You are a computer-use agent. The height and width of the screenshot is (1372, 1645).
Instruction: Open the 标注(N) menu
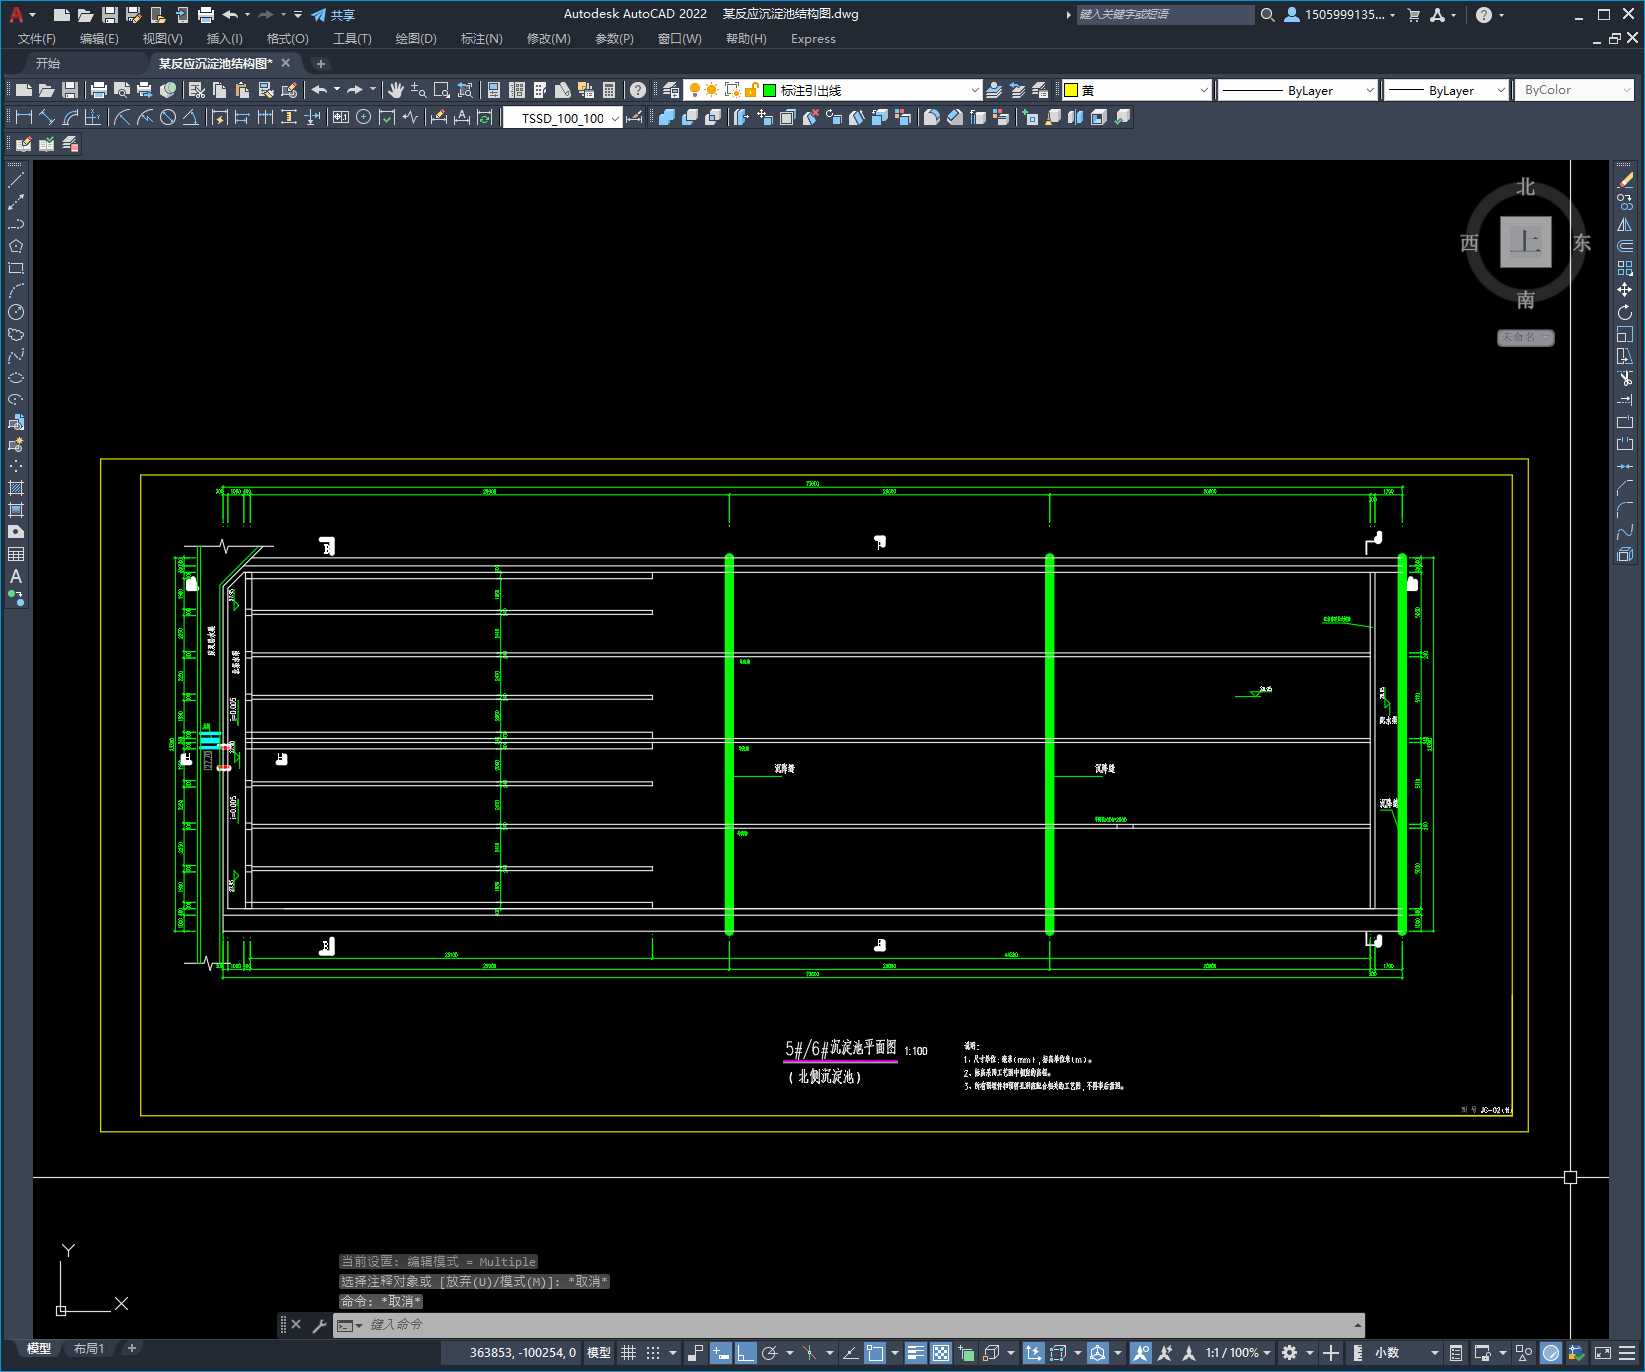481,39
